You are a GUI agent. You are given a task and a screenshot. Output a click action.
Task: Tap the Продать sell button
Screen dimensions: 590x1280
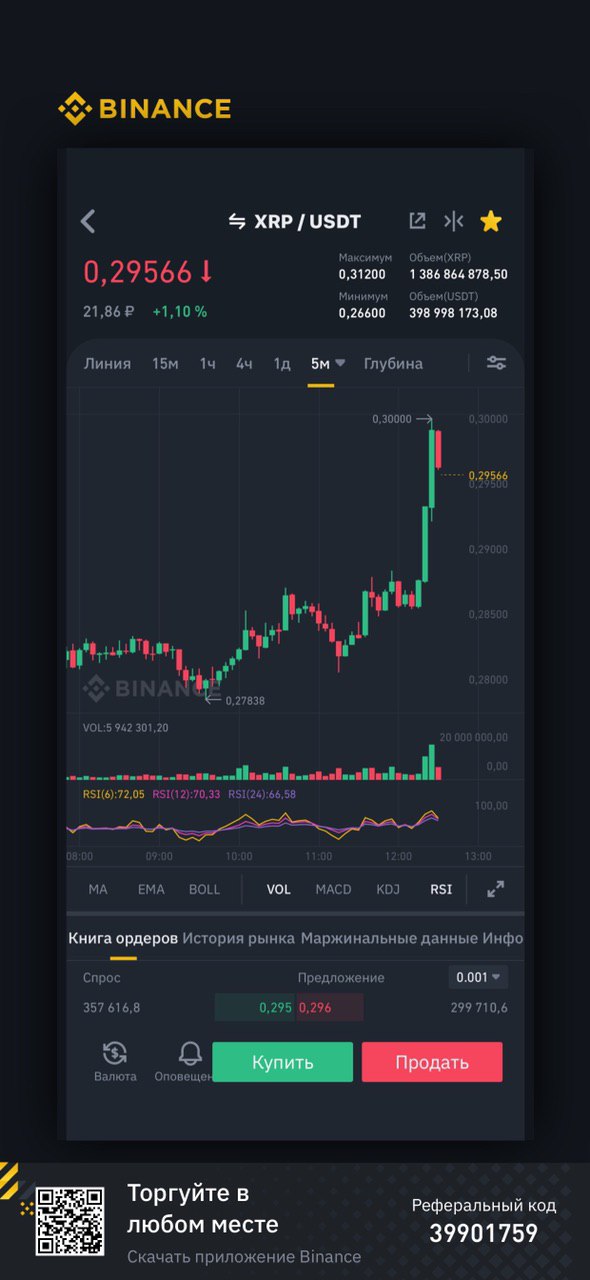tap(432, 1062)
